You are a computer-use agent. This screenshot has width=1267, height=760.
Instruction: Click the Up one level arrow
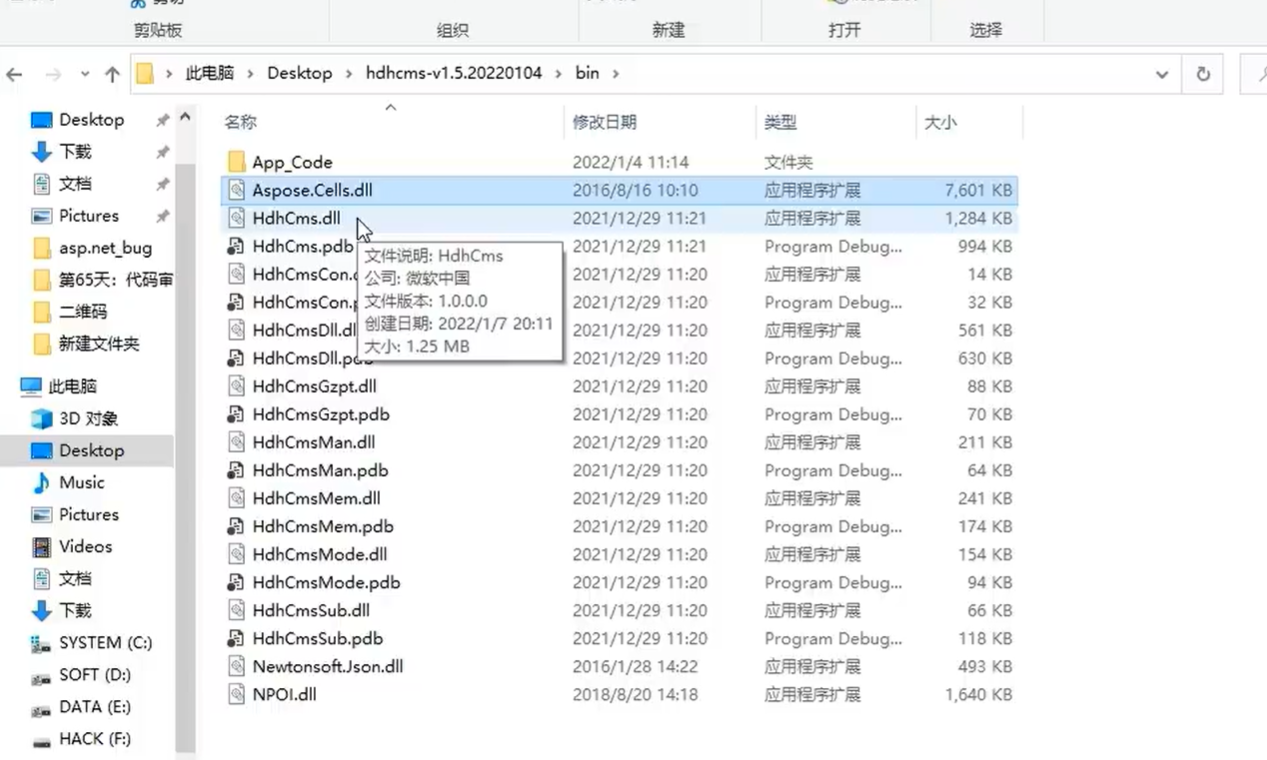[x=112, y=74]
